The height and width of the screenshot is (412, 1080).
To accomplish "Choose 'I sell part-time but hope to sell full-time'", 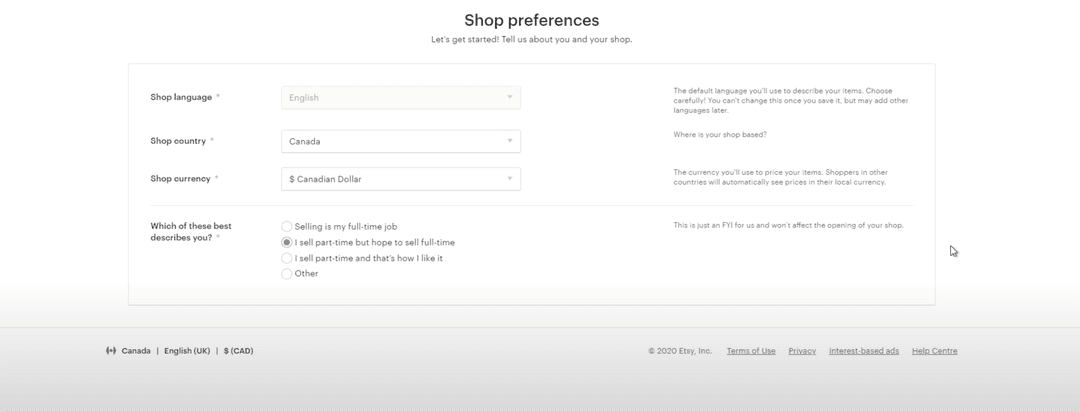I will coord(287,242).
